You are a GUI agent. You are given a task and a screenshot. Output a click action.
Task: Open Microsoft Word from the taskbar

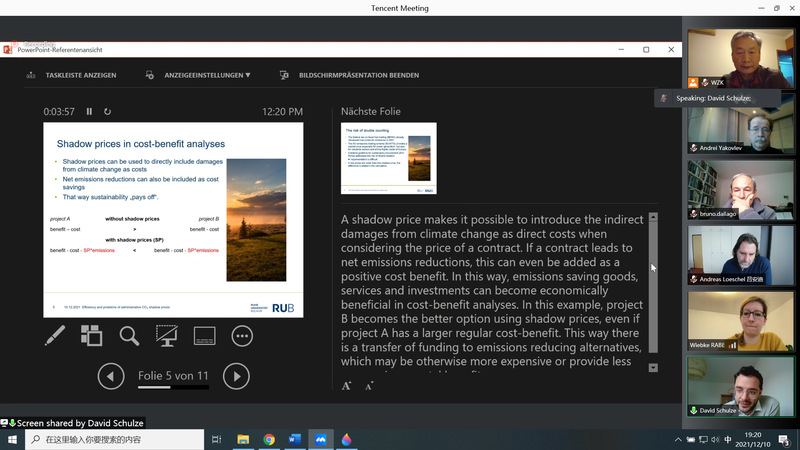(x=295, y=439)
